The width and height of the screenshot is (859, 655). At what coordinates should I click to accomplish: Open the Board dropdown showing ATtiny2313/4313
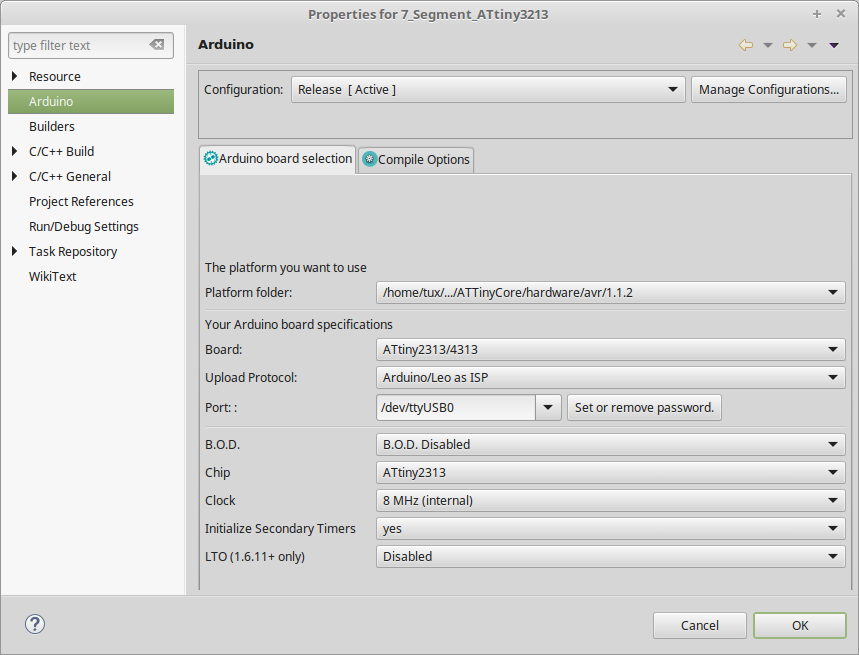coord(610,350)
